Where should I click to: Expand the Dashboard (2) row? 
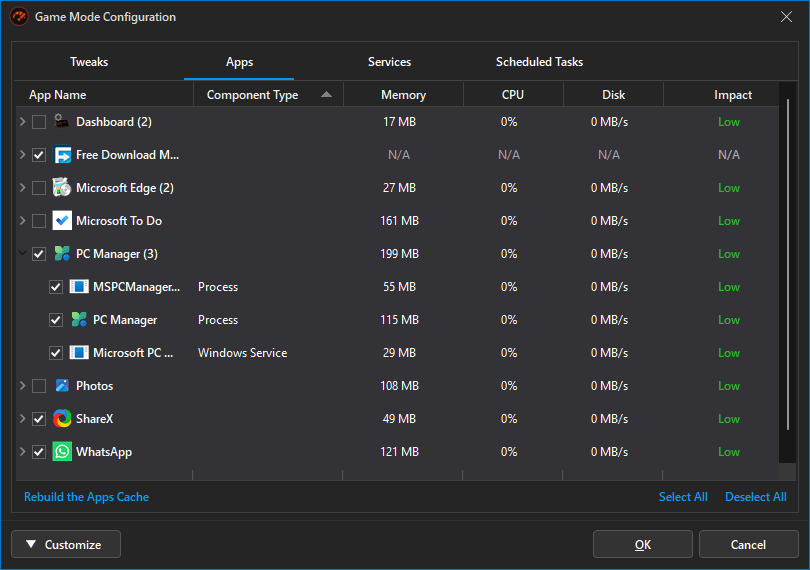point(22,122)
